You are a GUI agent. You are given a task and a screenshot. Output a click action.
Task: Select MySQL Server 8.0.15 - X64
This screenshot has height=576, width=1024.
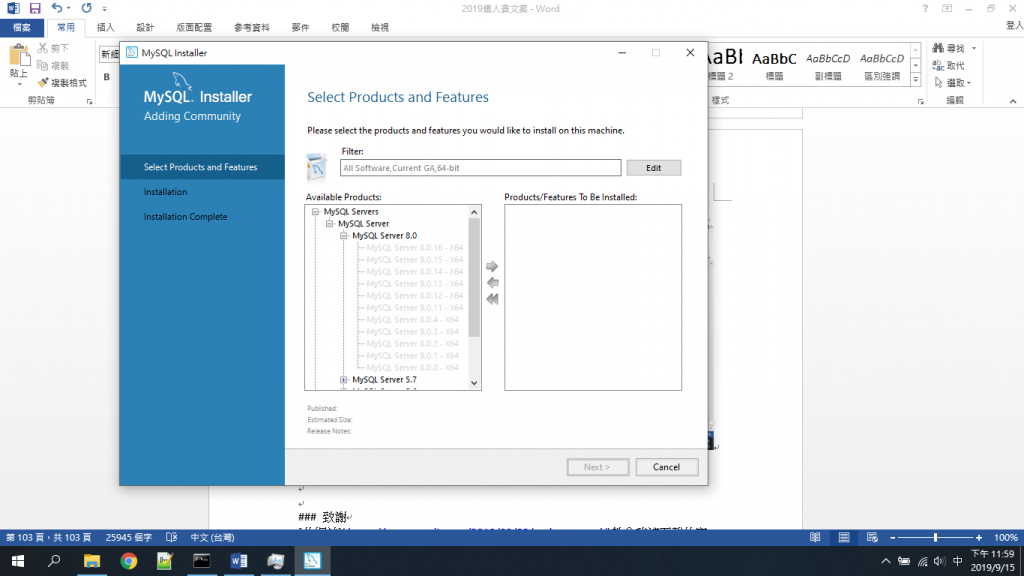pyautogui.click(x=415, y=259)
